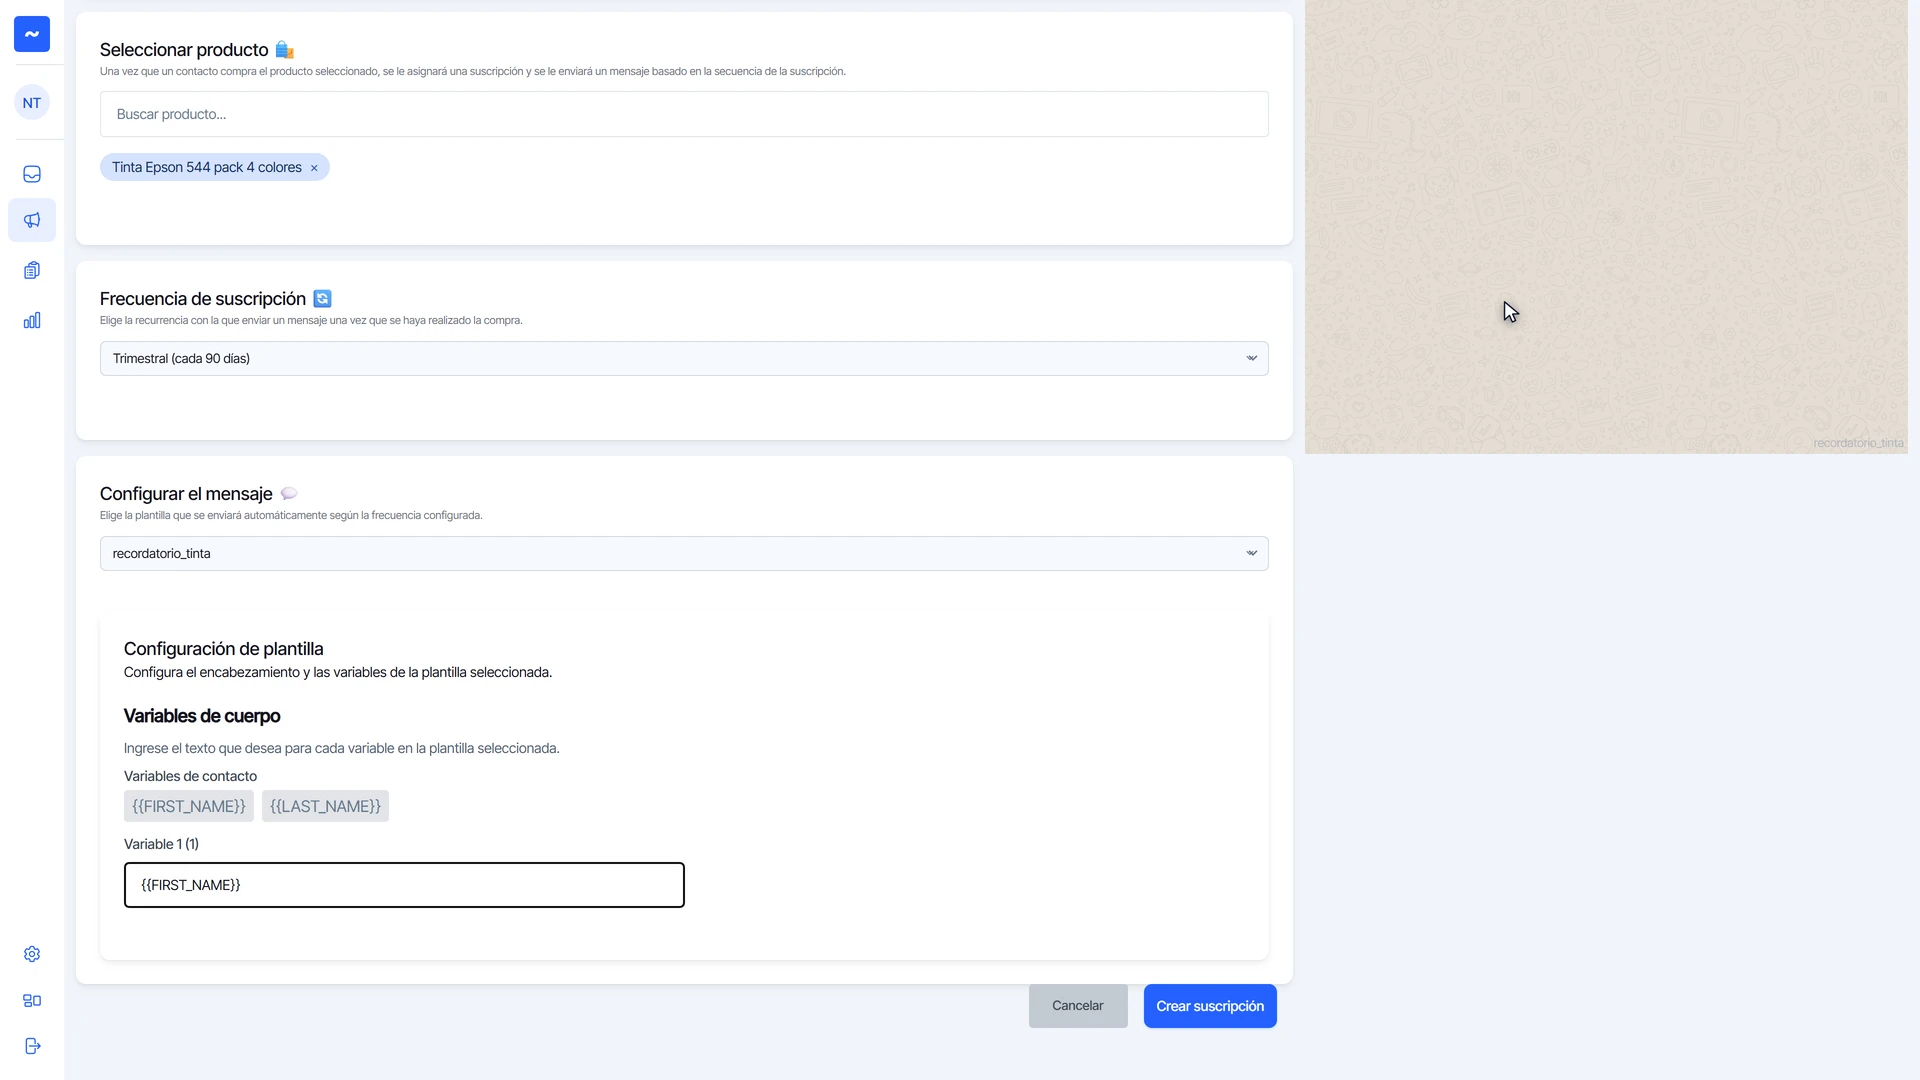The height and width of the screenshot is (1080, 1920).
Task: Open the bar chart analytics icon
Action: (32, 320)
